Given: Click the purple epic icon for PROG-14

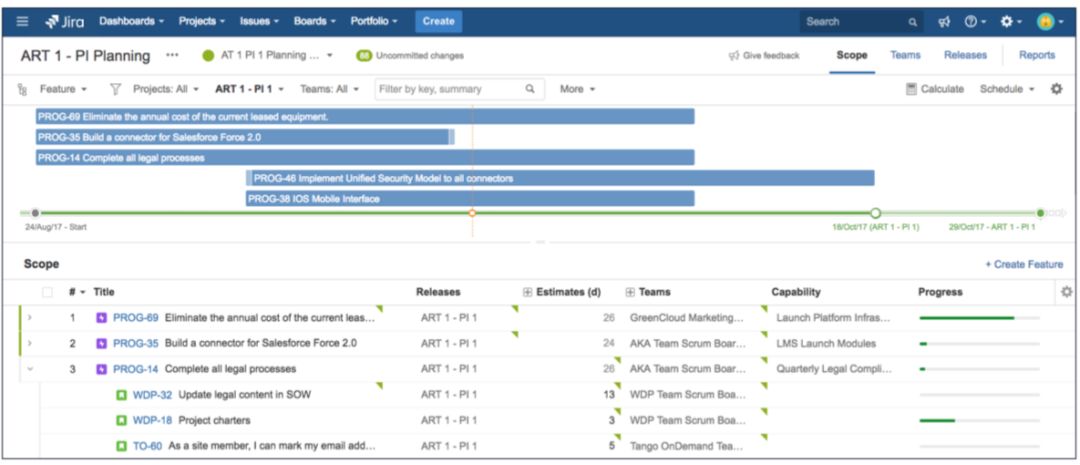Looking at the screenshot, I should pyautogui.click(x=102, y=369).
